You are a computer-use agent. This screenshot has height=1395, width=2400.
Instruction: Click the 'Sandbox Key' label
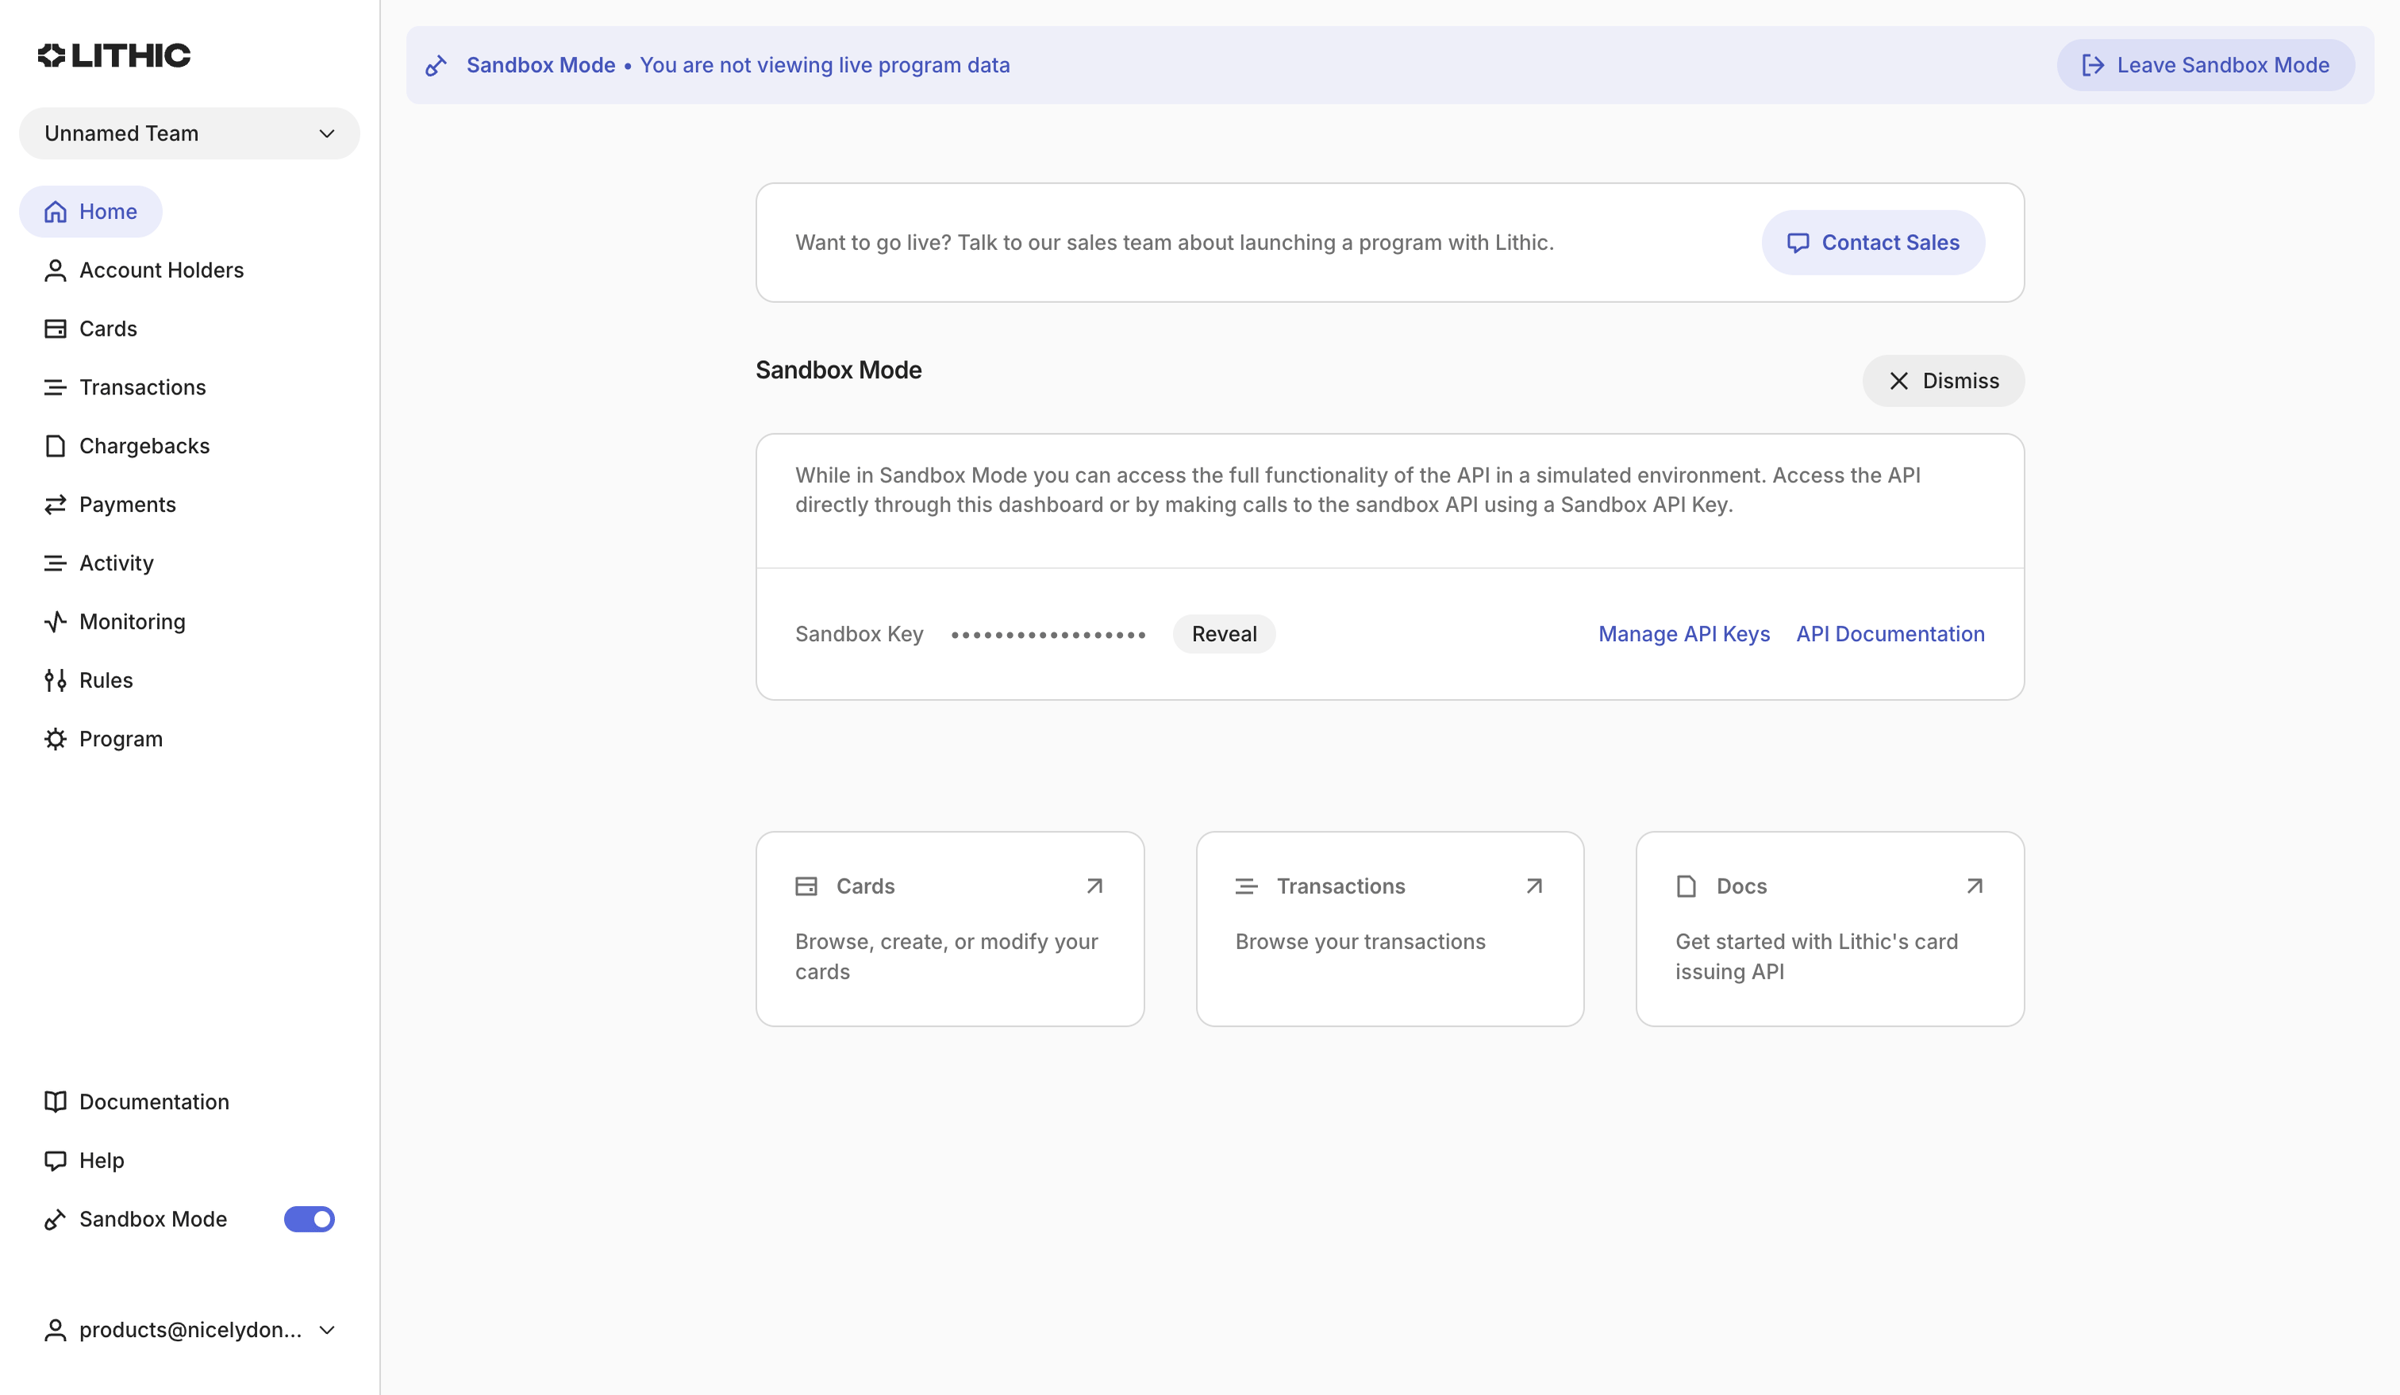[859, 634]
